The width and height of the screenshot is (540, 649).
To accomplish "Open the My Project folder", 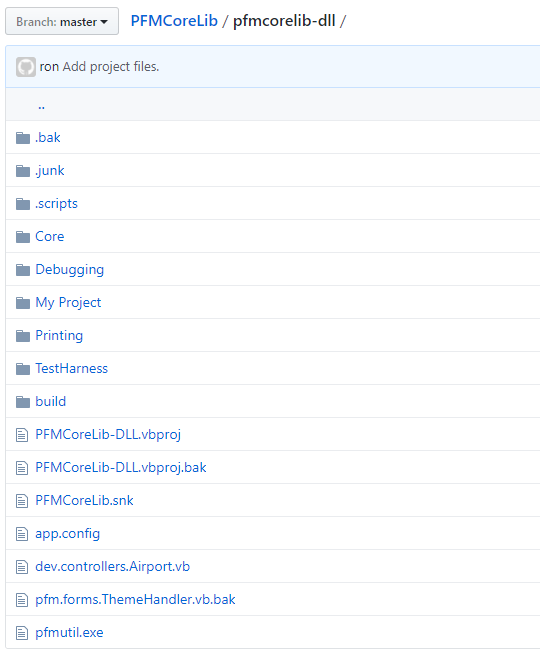I will pos(68,303).
